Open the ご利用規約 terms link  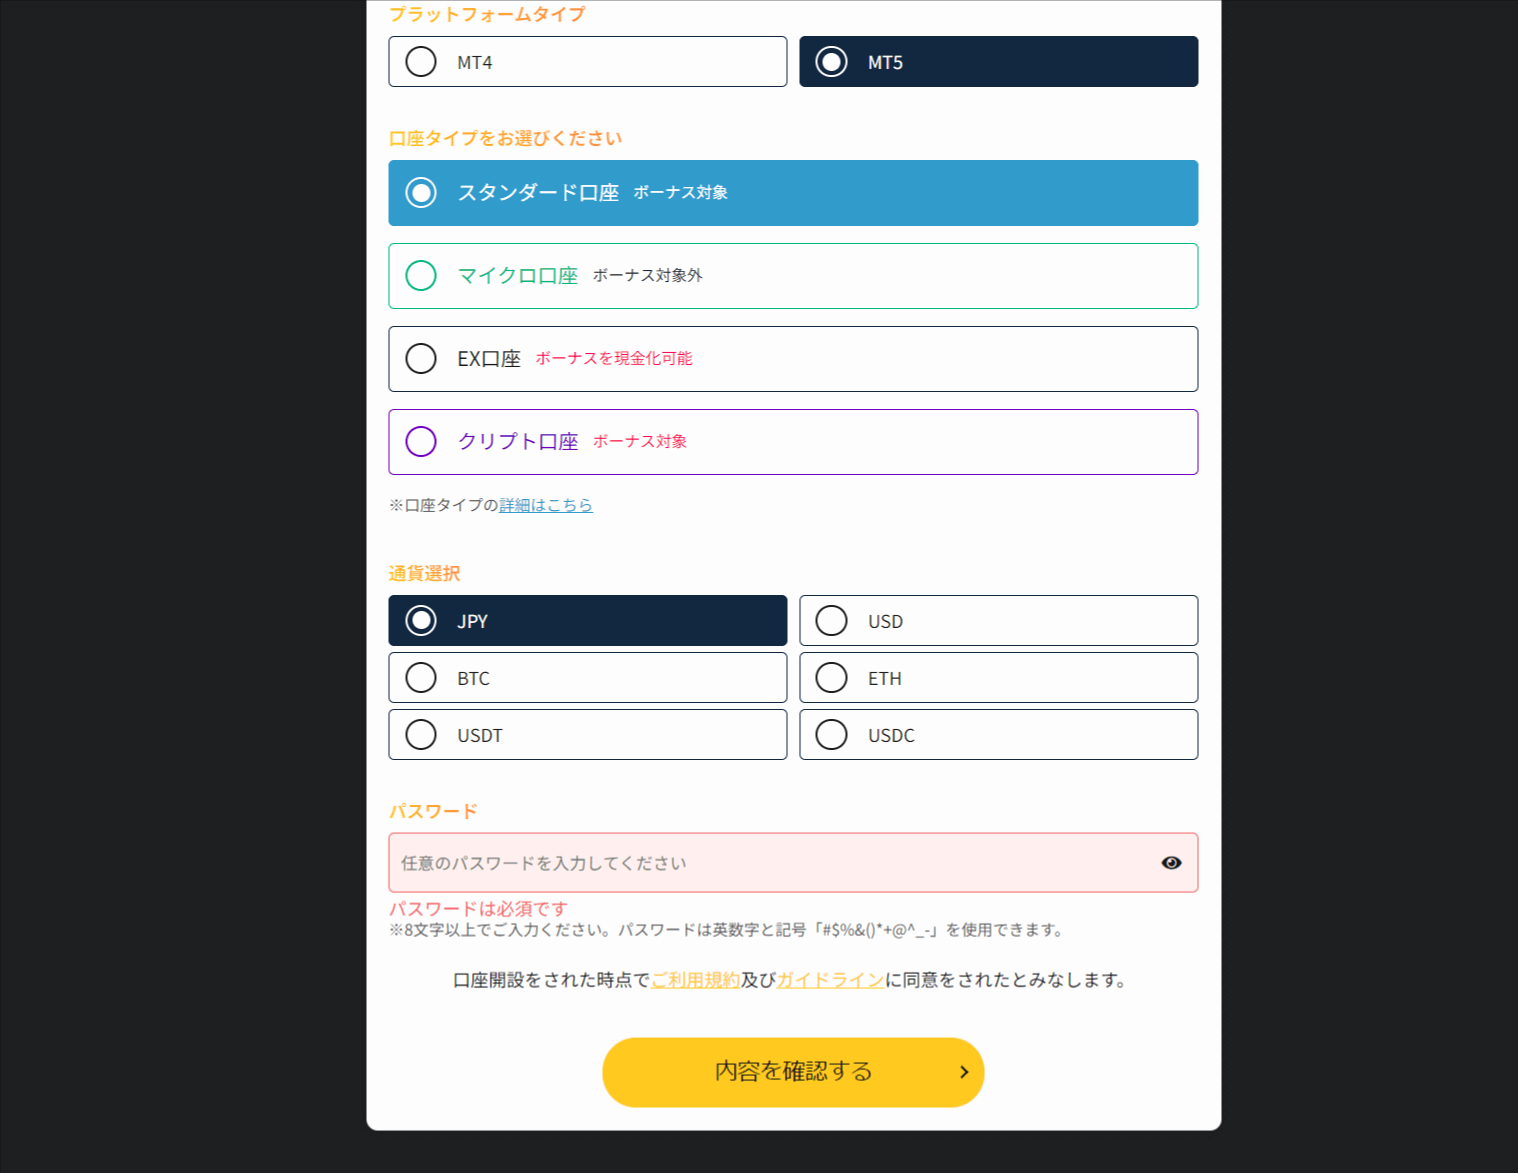[695, 980]
